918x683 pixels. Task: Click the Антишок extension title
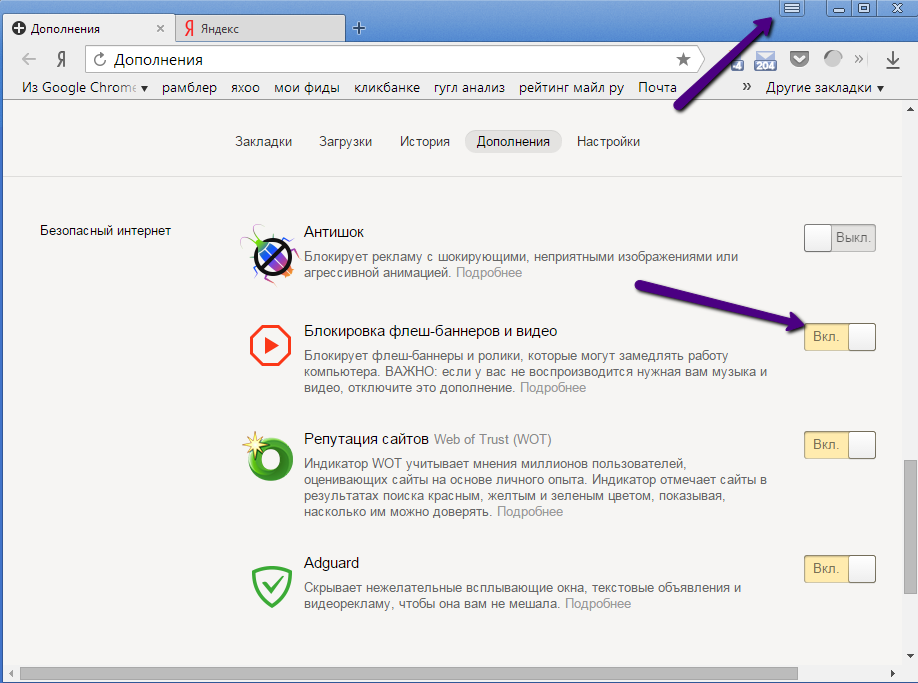click(x=334, y=232)
